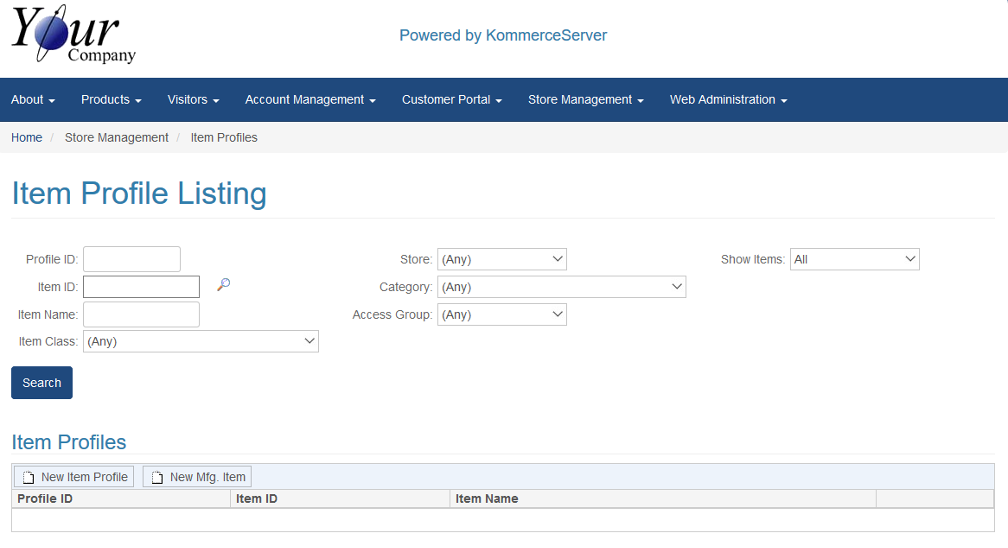Open the Category dropdown
1008x548 pixels.
point(561,287)
